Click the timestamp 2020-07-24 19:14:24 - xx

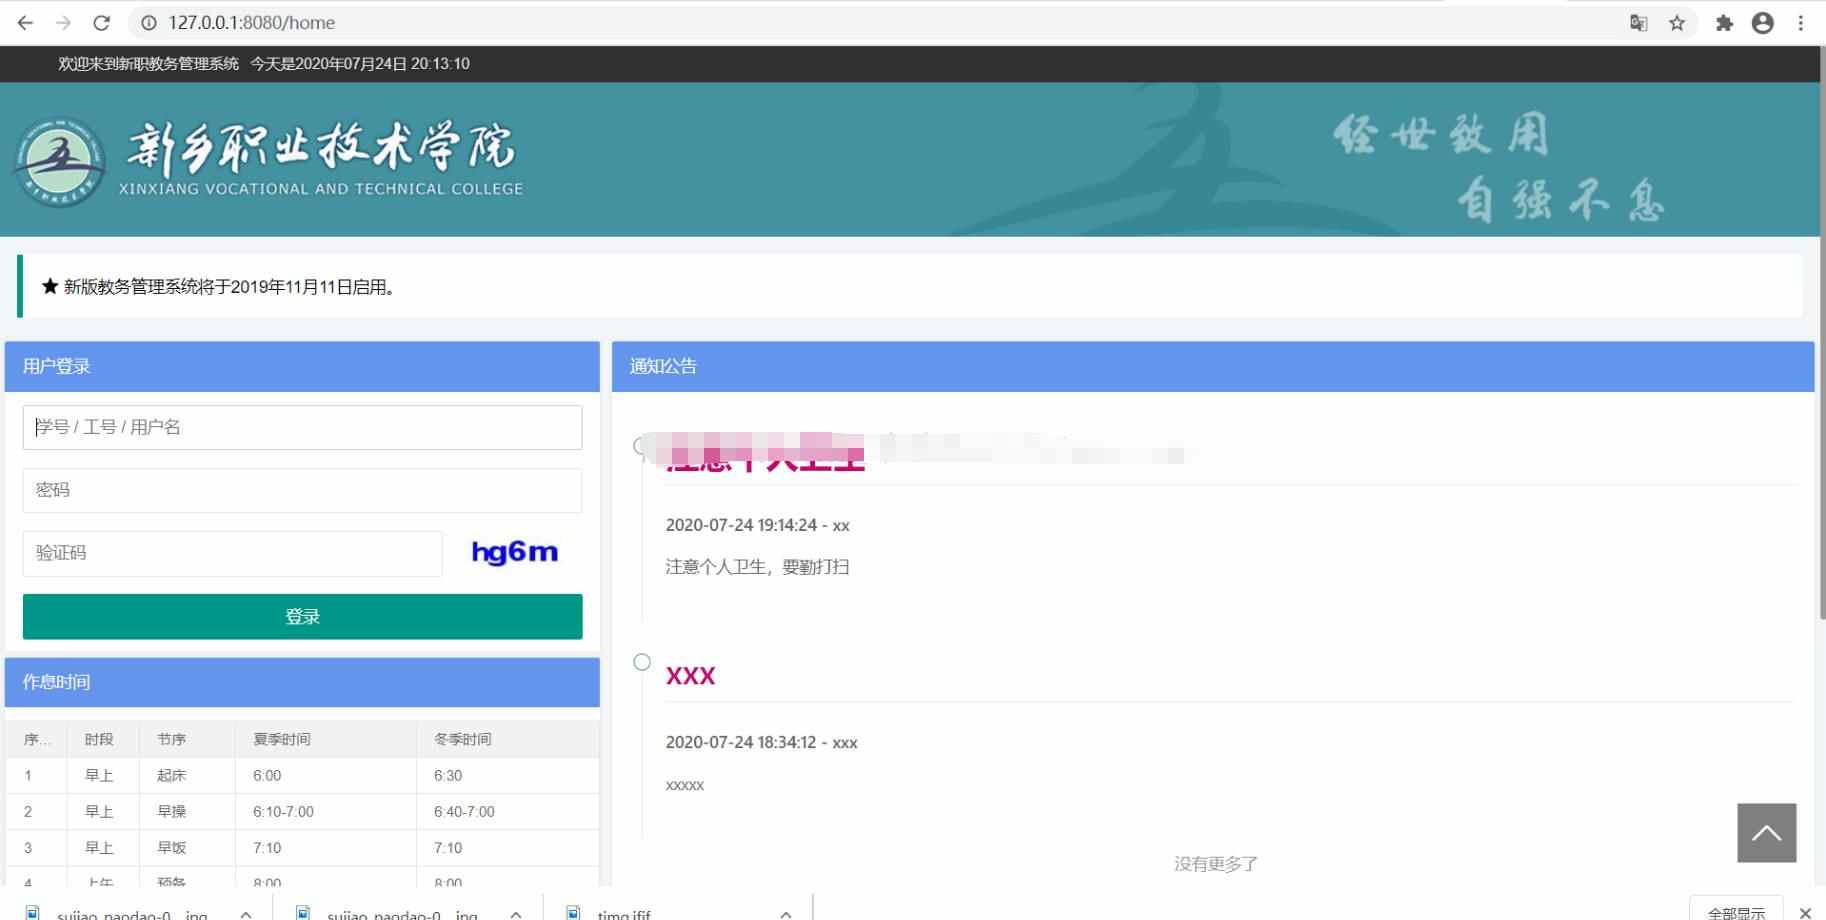point(757,525)
